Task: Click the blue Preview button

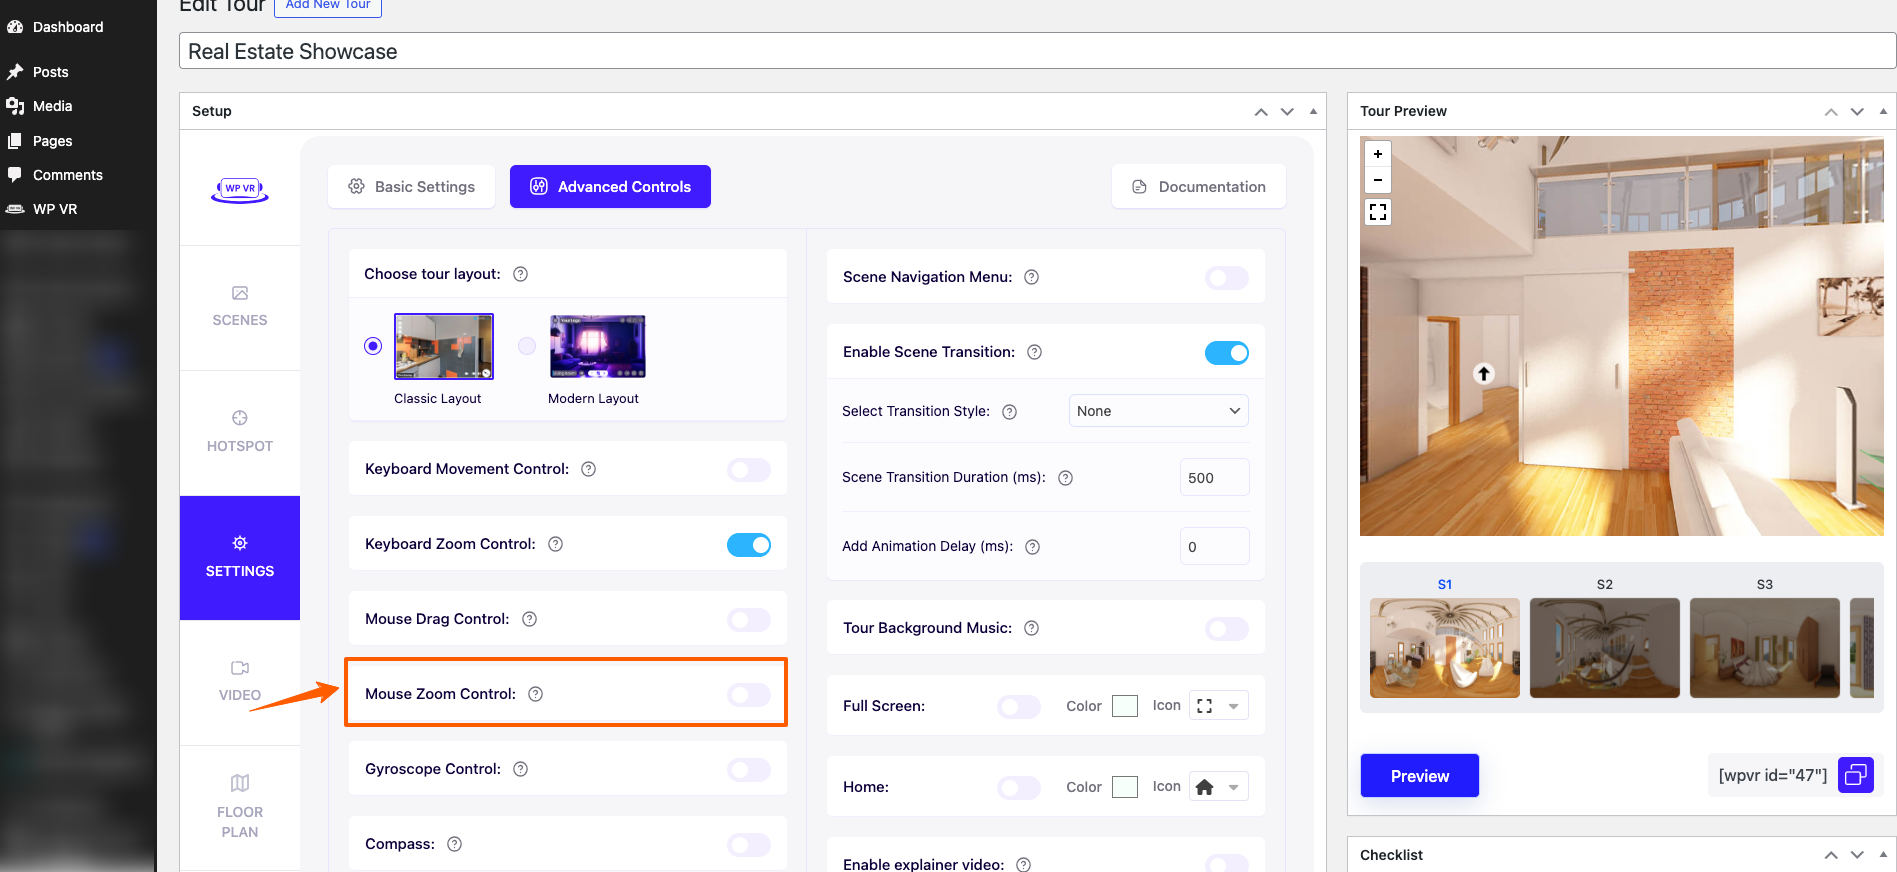Action: click(x=1419, y=776)
